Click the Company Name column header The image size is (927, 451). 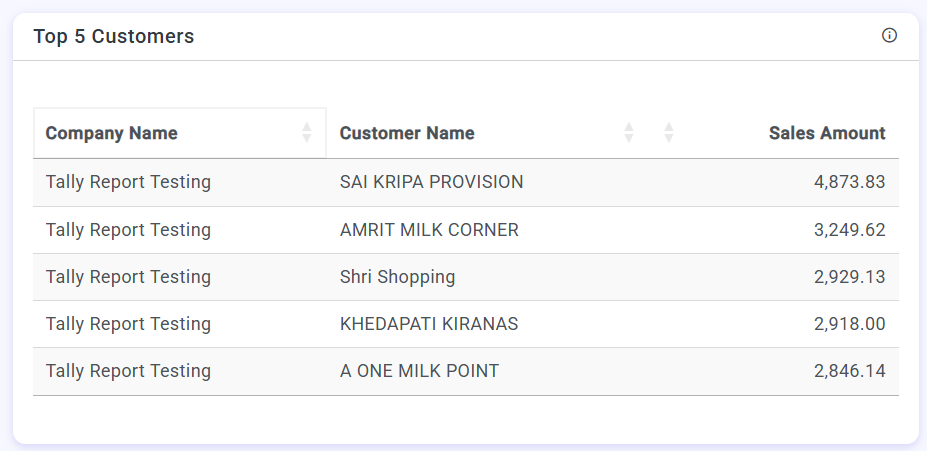[x=112, y=133]
